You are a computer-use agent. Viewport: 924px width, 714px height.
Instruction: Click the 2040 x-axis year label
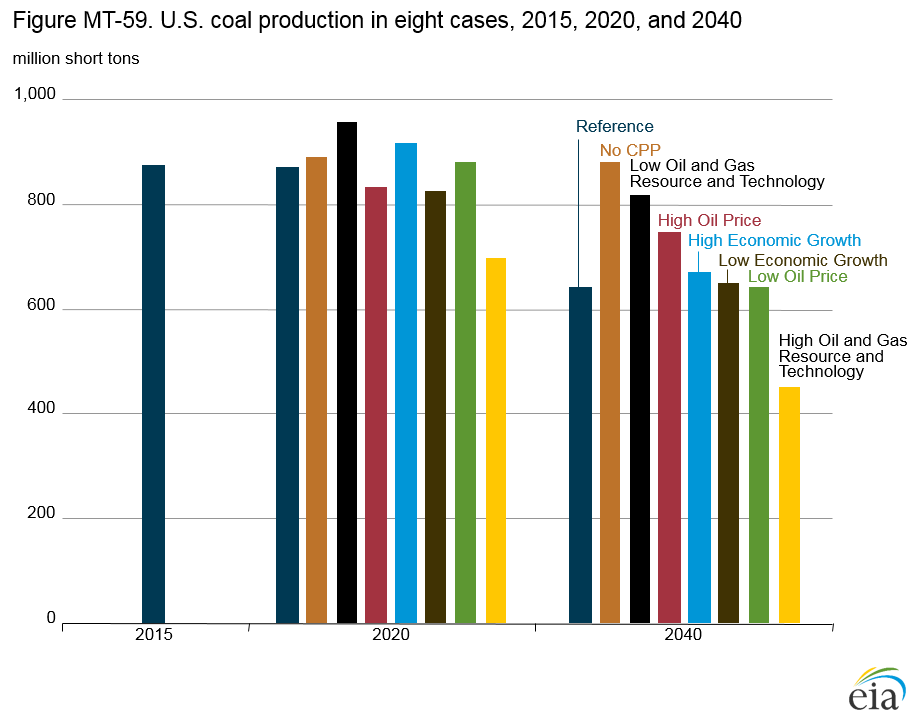pyautogui.click(x=684, y=635)
